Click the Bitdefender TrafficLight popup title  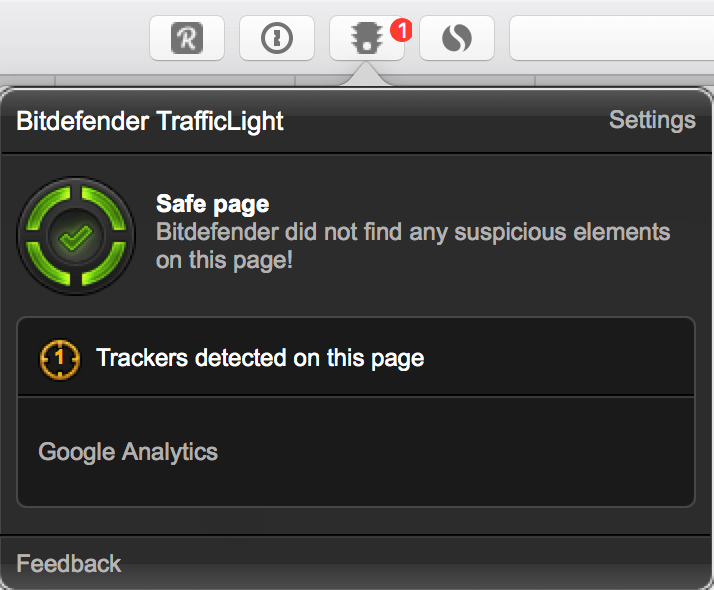point(150,122)
